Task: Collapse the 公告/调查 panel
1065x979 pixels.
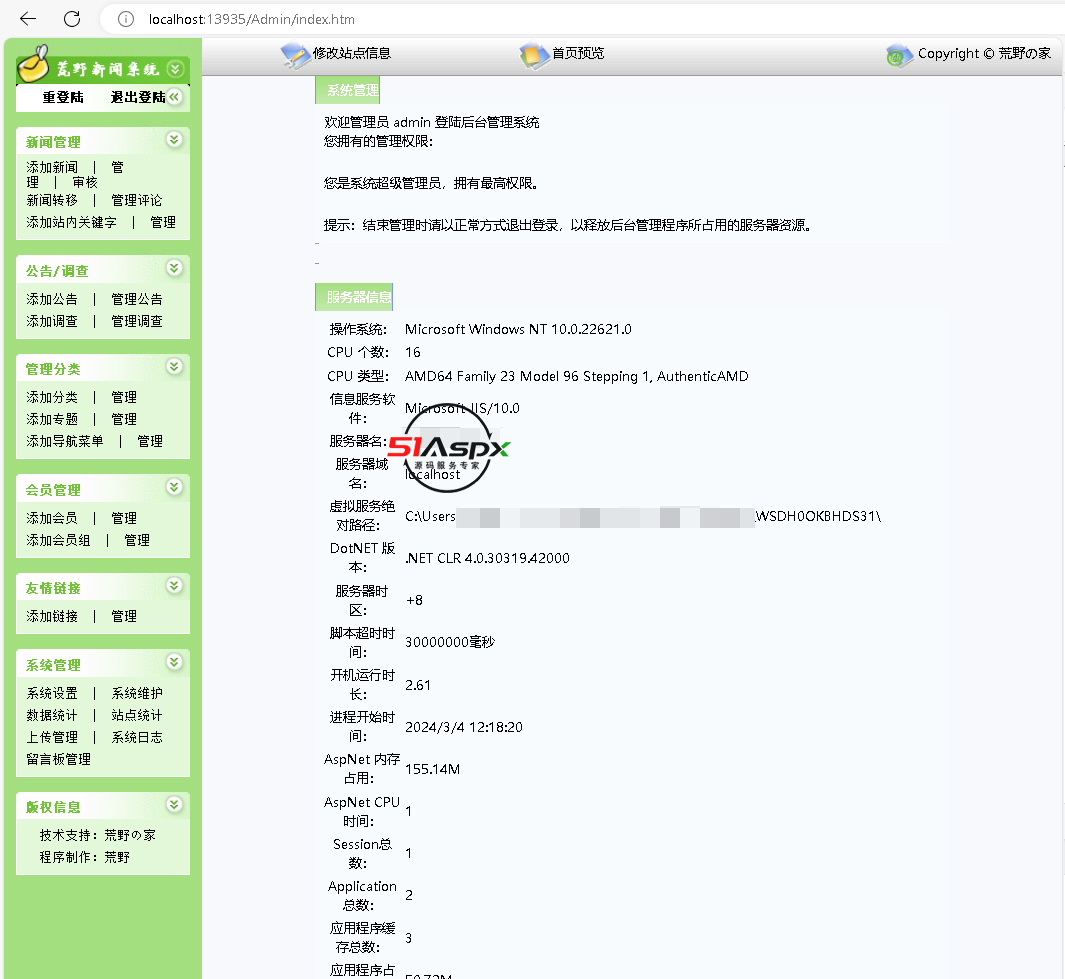Action: [x=175, y=268]
